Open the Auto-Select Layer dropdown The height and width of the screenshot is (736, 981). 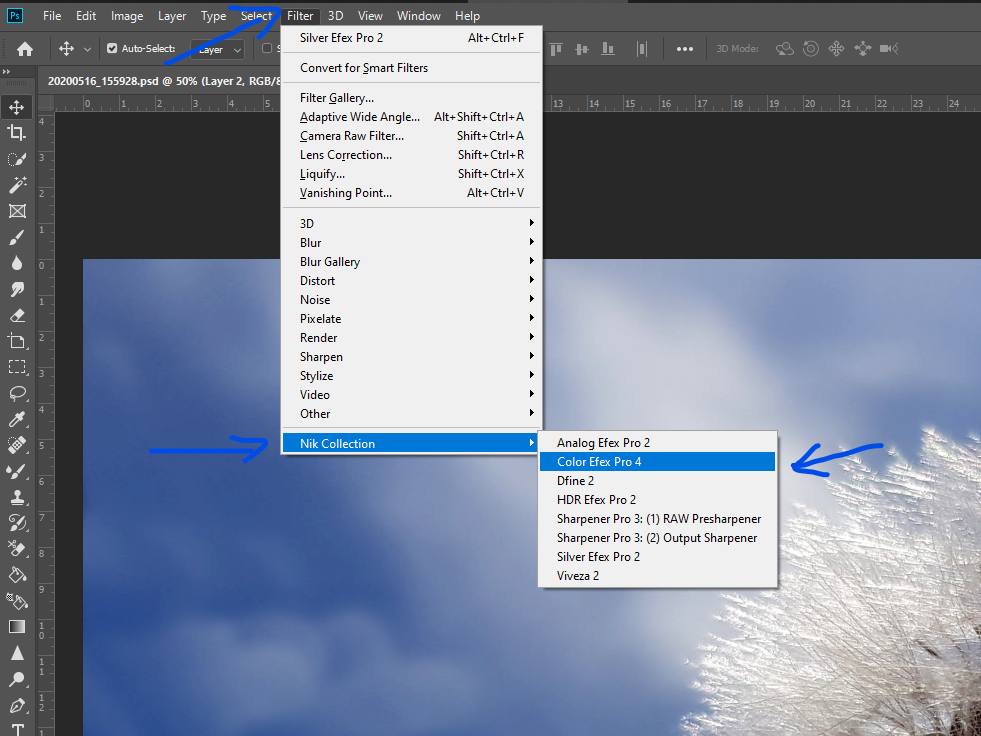217,49
